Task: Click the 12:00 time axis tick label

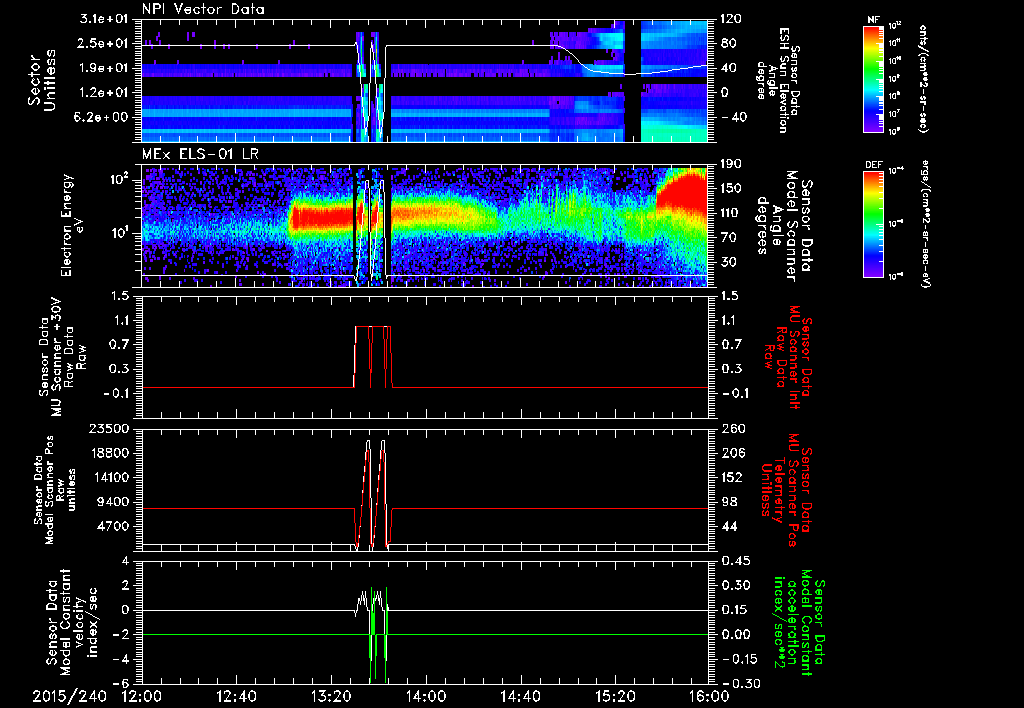Action: [141, 695]
